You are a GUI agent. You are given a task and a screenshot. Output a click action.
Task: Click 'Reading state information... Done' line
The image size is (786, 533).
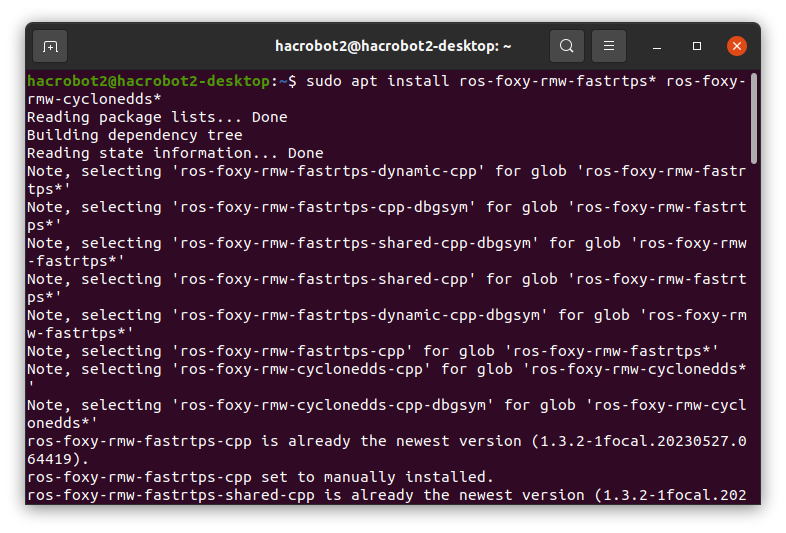(x=175, y=153)
